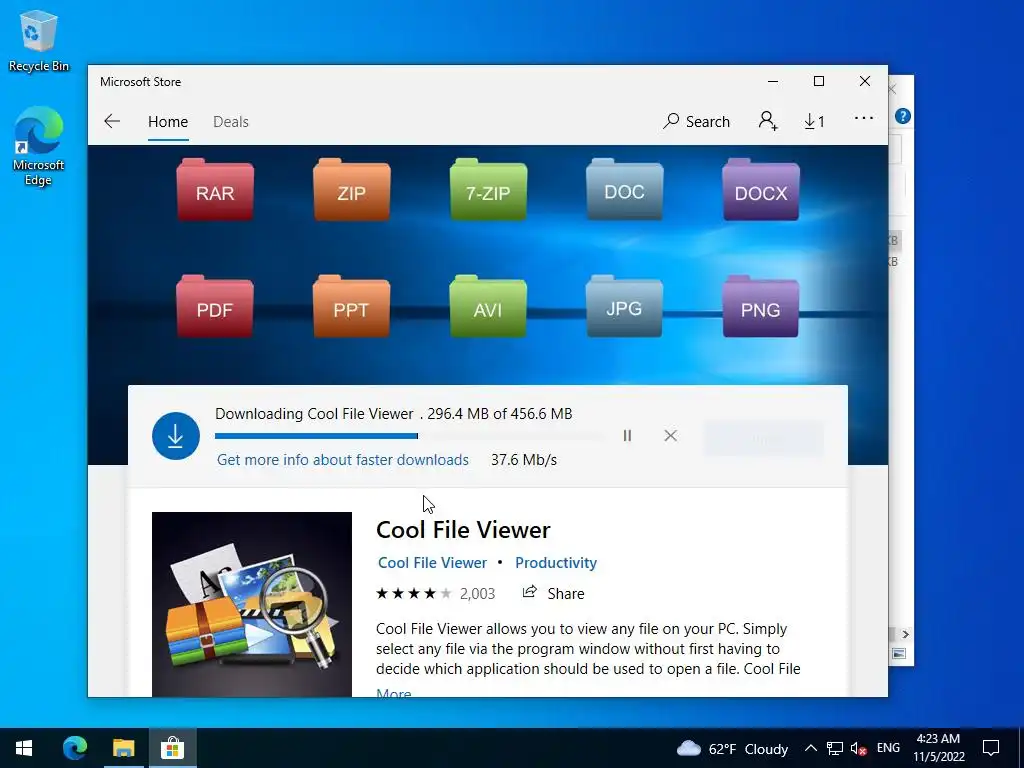Click the RAR folder icon
The height and width of the screenshot is (768, 1024).
215,189
